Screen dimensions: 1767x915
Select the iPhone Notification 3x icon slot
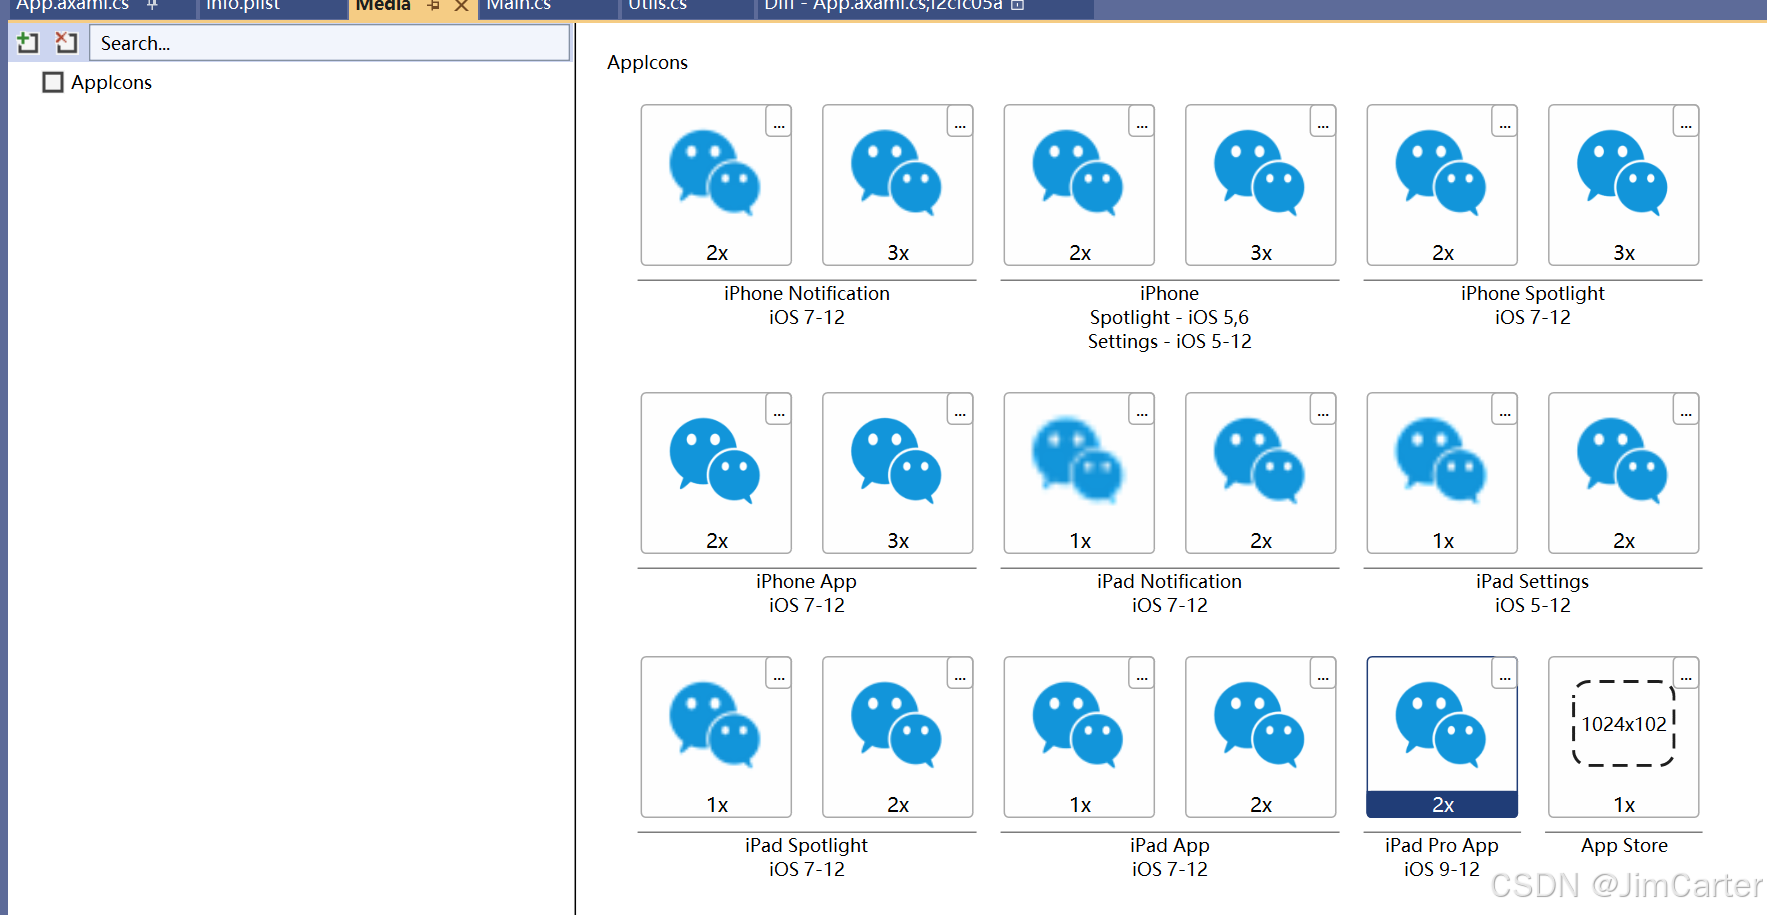click(897, 185)
